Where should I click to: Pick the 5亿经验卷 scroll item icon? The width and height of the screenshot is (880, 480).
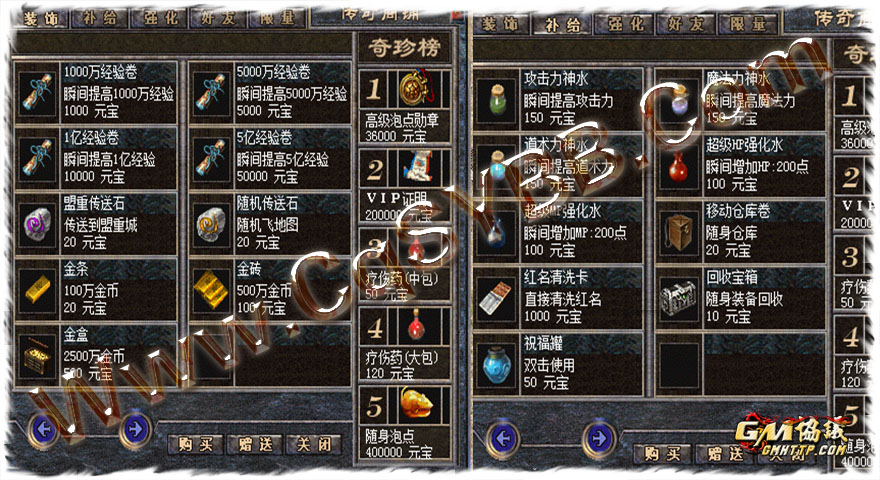(x=211, y=158)
